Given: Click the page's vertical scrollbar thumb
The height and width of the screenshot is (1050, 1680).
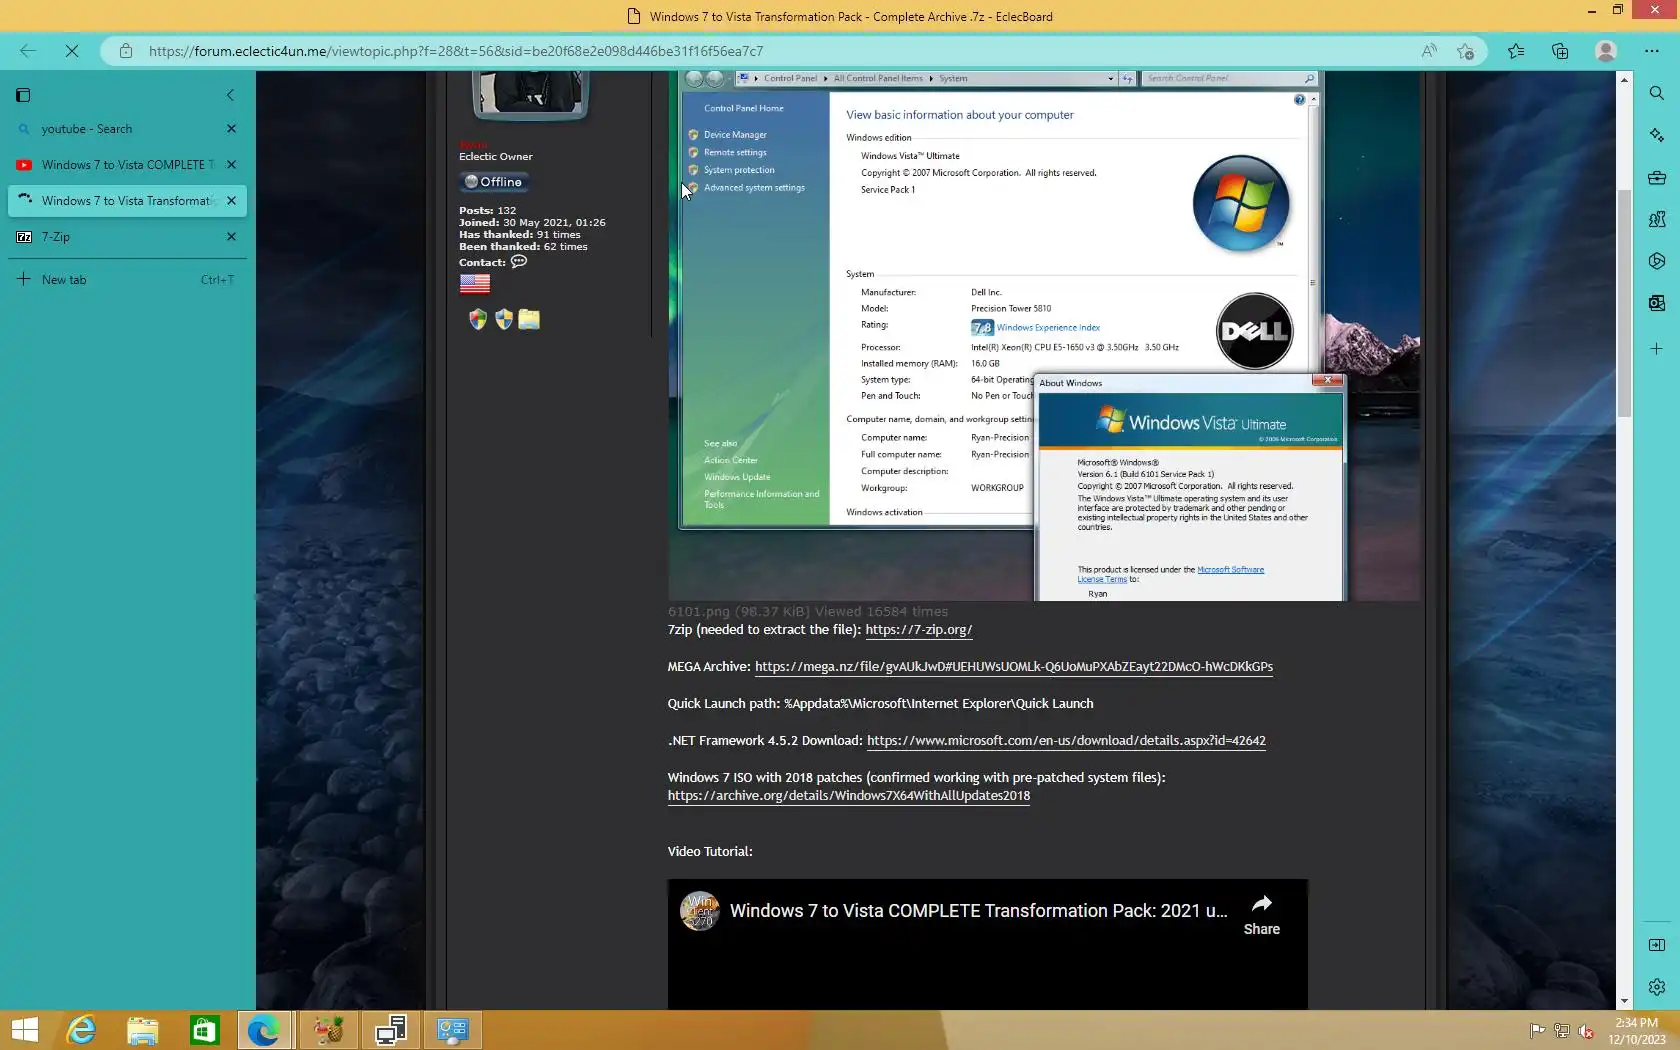Looking at the screenshot, I should click(1624, 302).
